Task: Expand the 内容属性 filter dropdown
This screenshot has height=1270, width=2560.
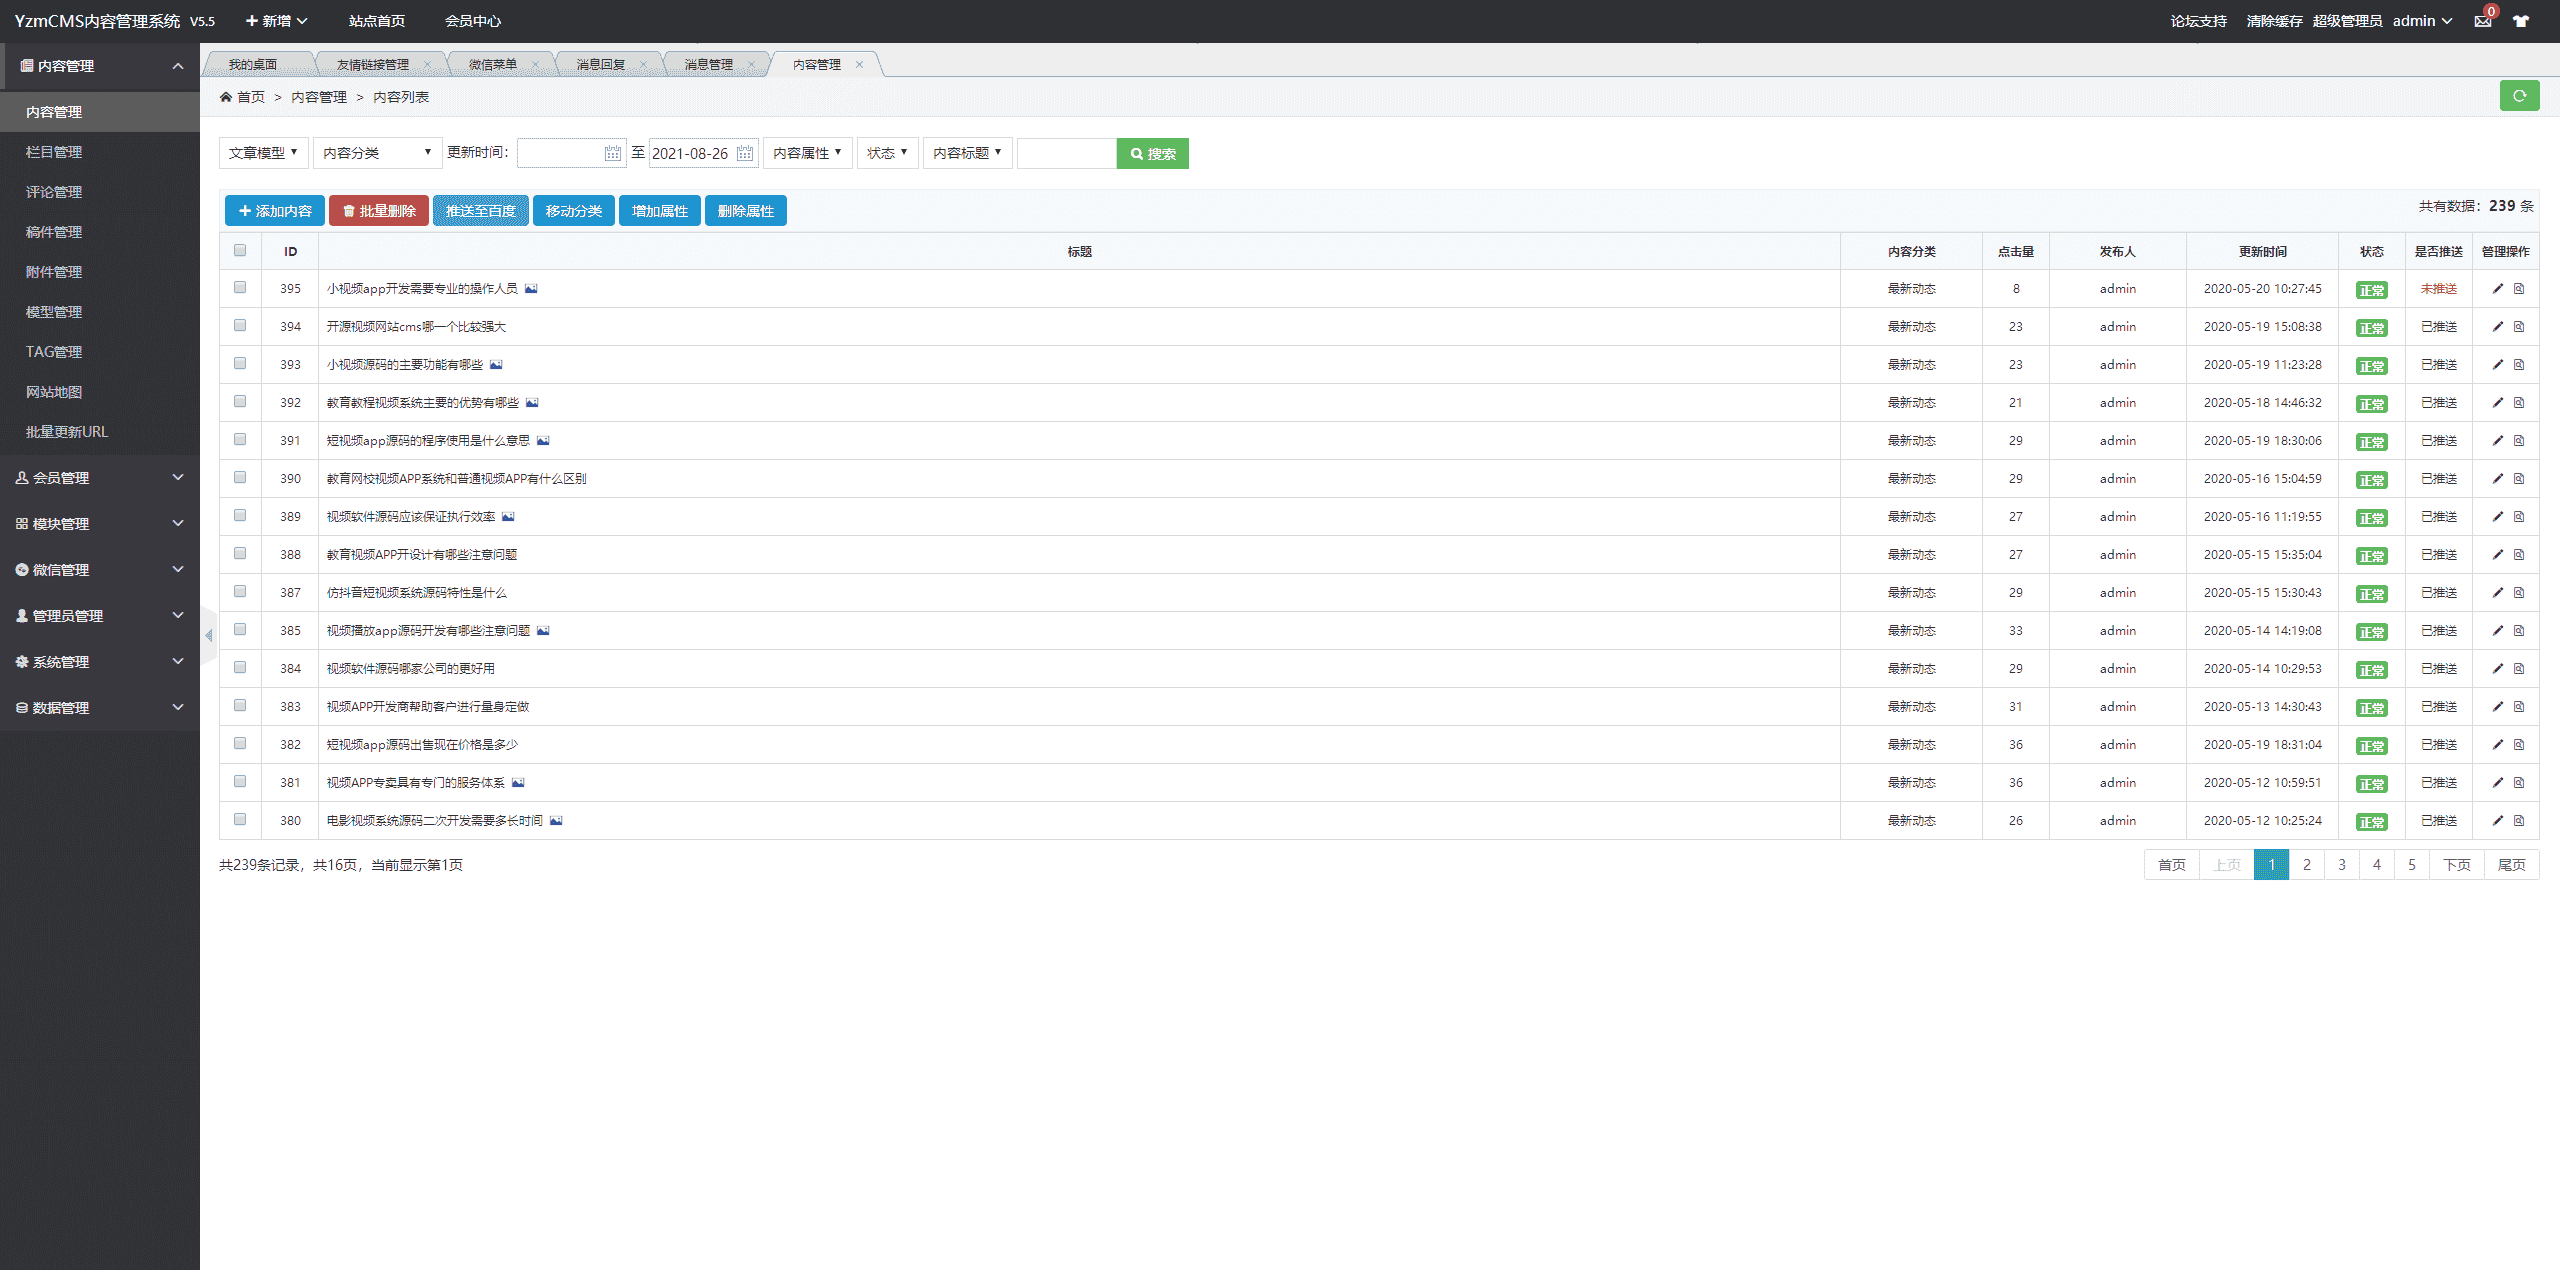Action: (x=807, y=153)
